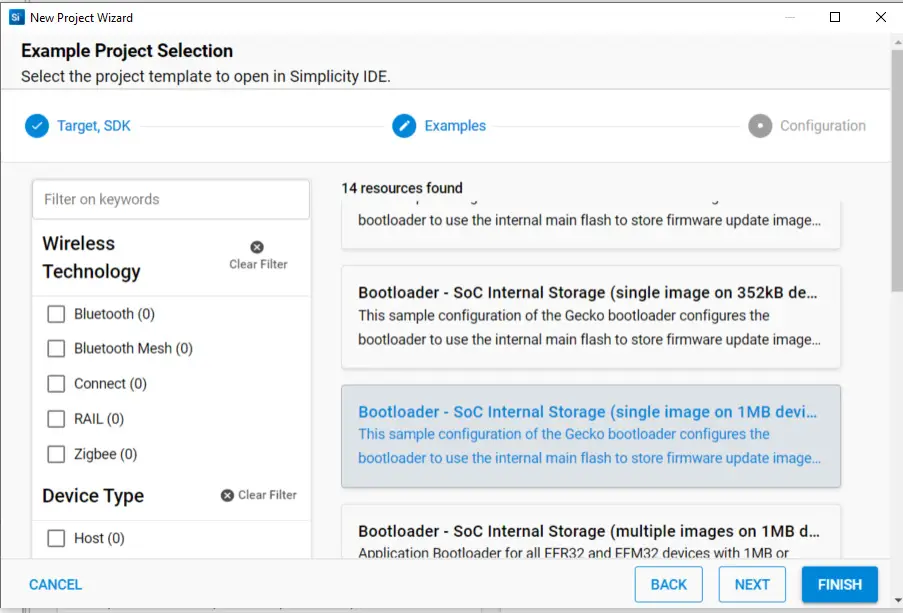Select the Connect checkbox
The width and height of the screenshot is (903, 613).
pyautogui.click(x=56, y=384)
